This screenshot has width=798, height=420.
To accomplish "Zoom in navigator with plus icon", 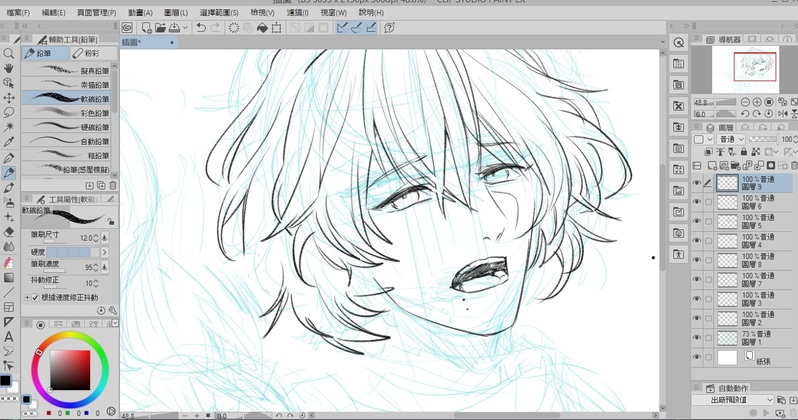I will (x=757, y=102).
